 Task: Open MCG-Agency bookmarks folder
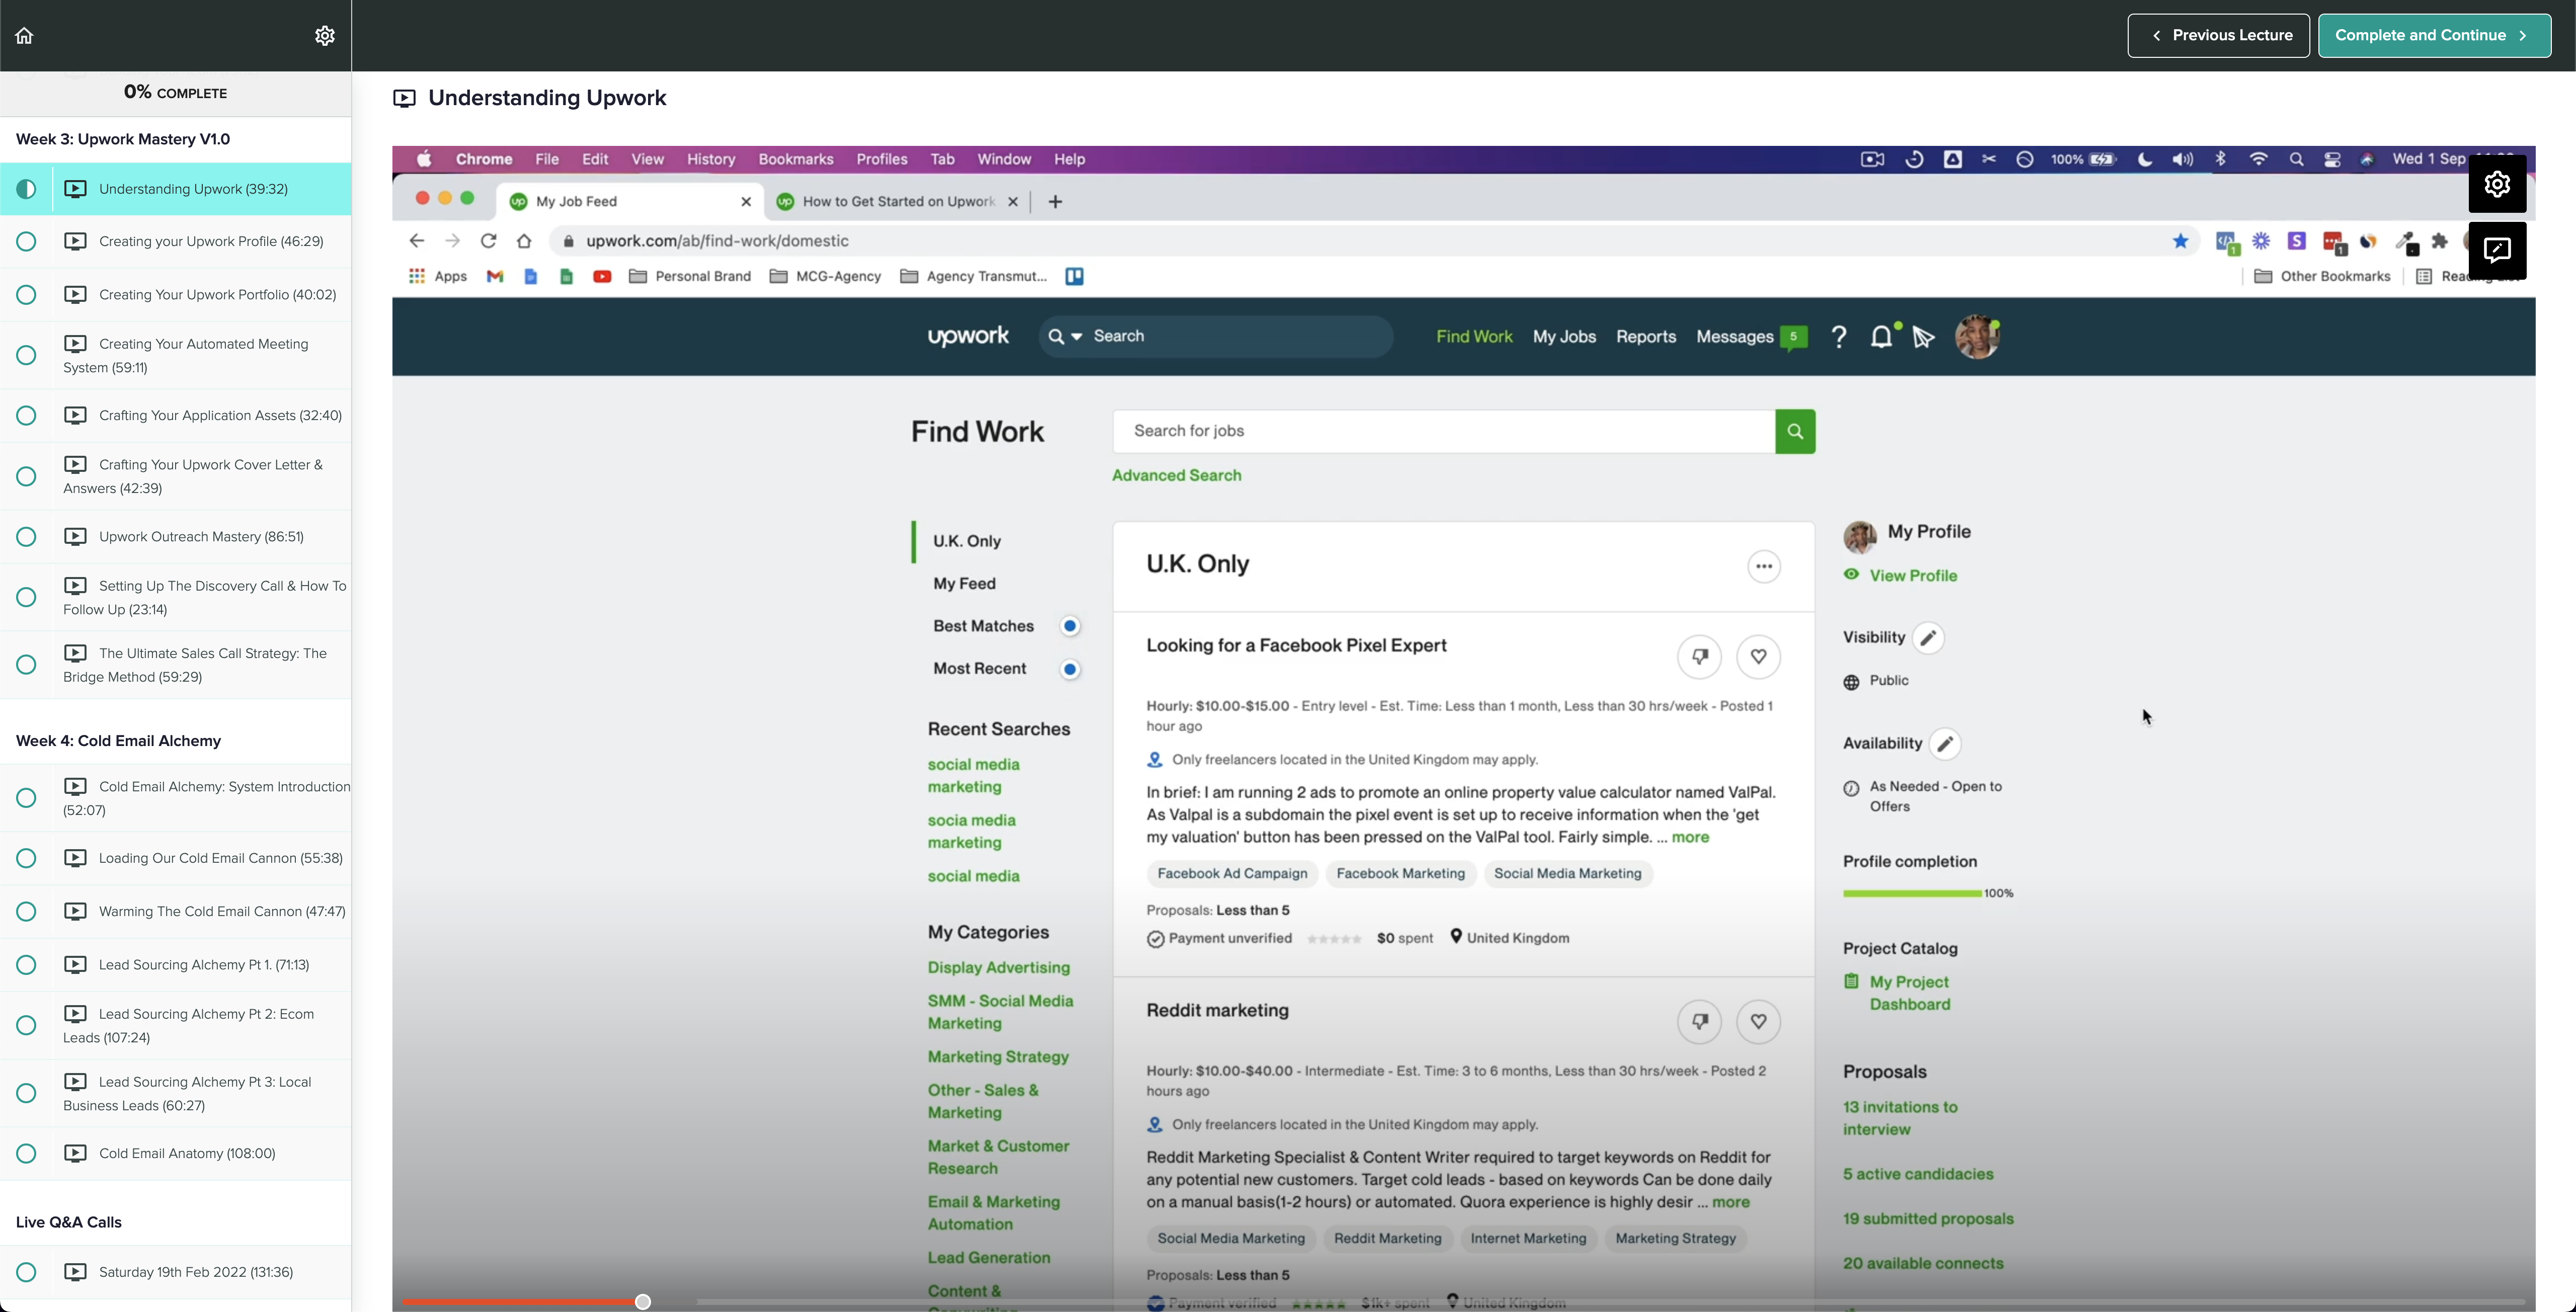825,277
